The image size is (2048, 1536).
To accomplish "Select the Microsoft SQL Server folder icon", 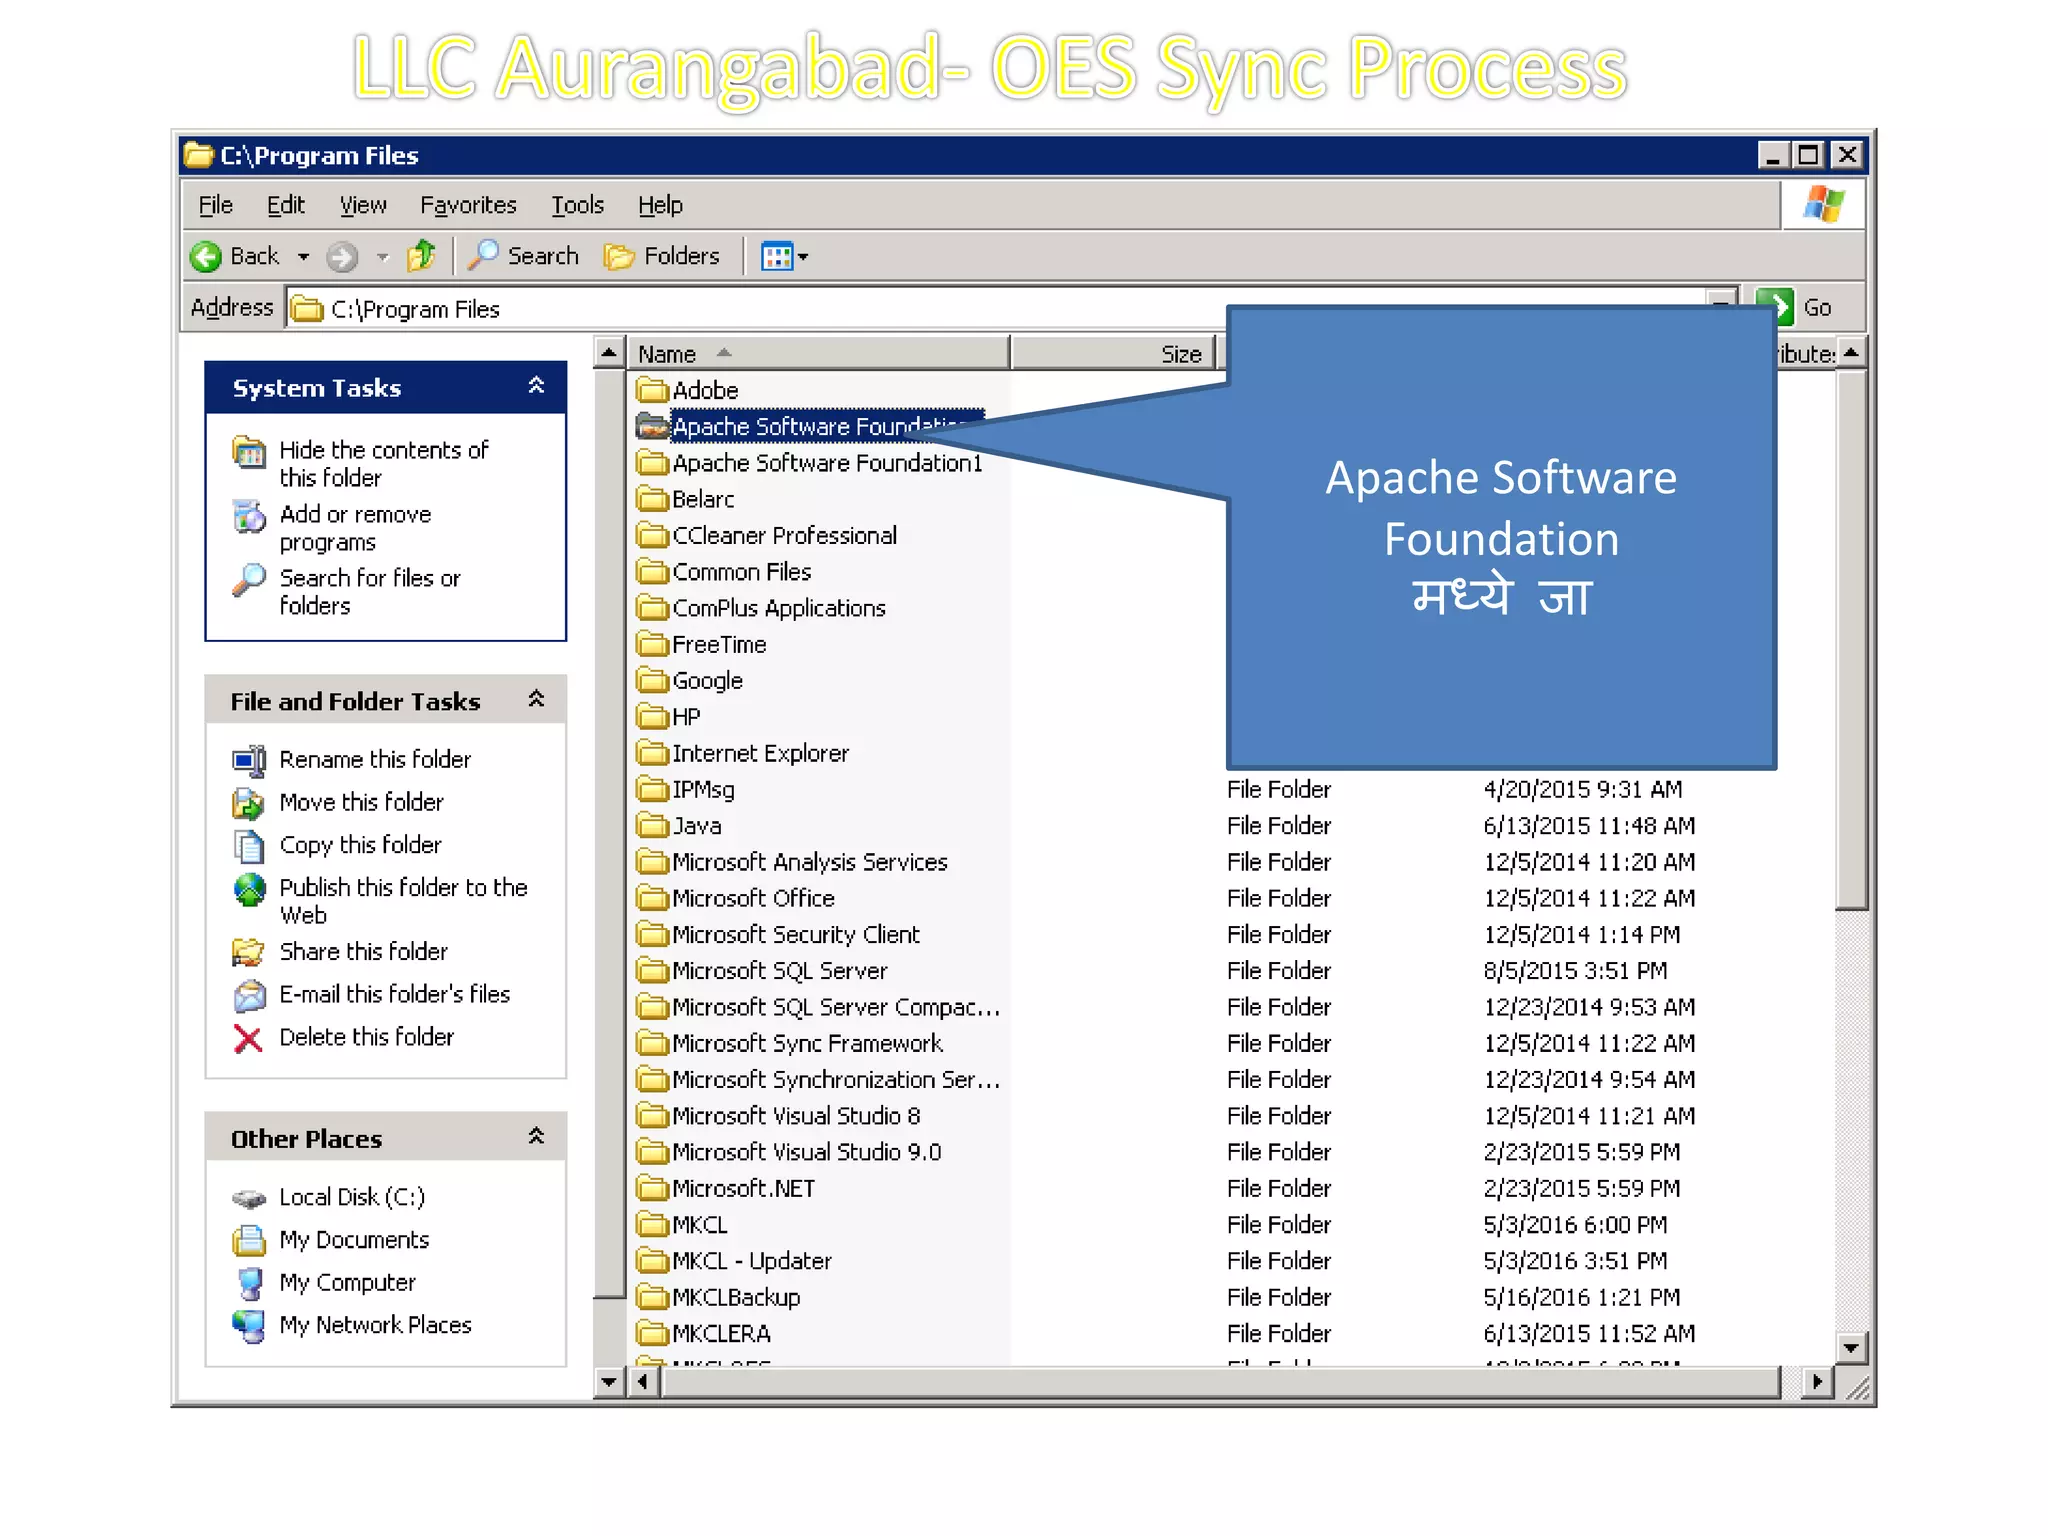I will (652, 971).
